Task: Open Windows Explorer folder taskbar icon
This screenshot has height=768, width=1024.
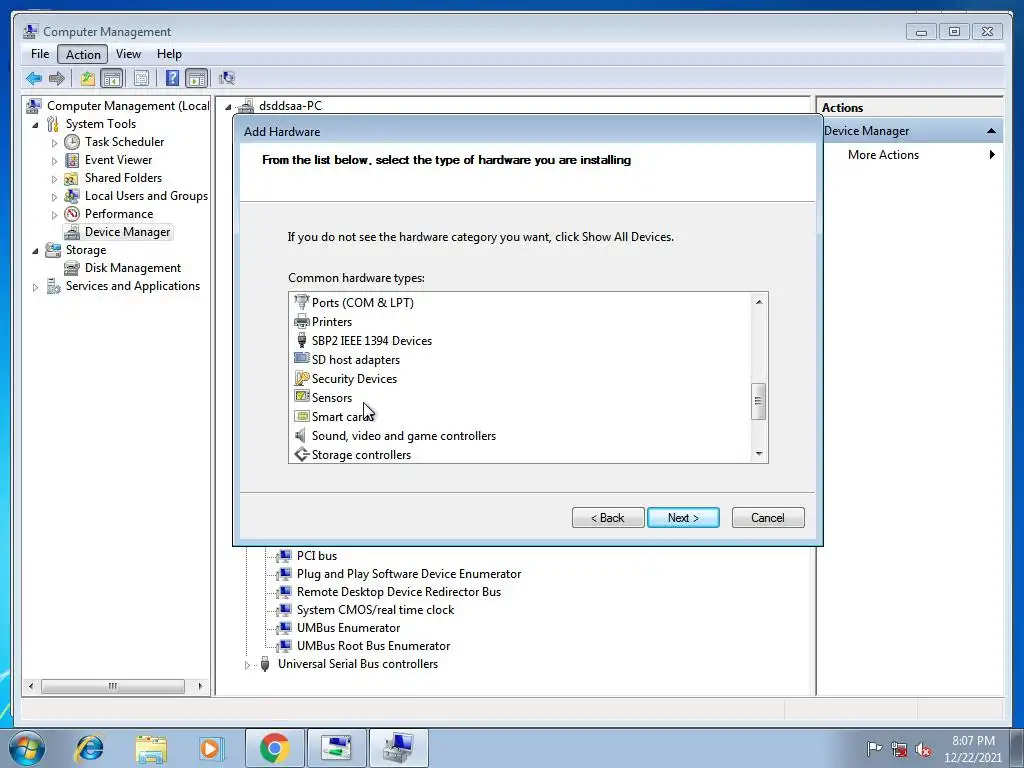Action: tap(151, 748)
